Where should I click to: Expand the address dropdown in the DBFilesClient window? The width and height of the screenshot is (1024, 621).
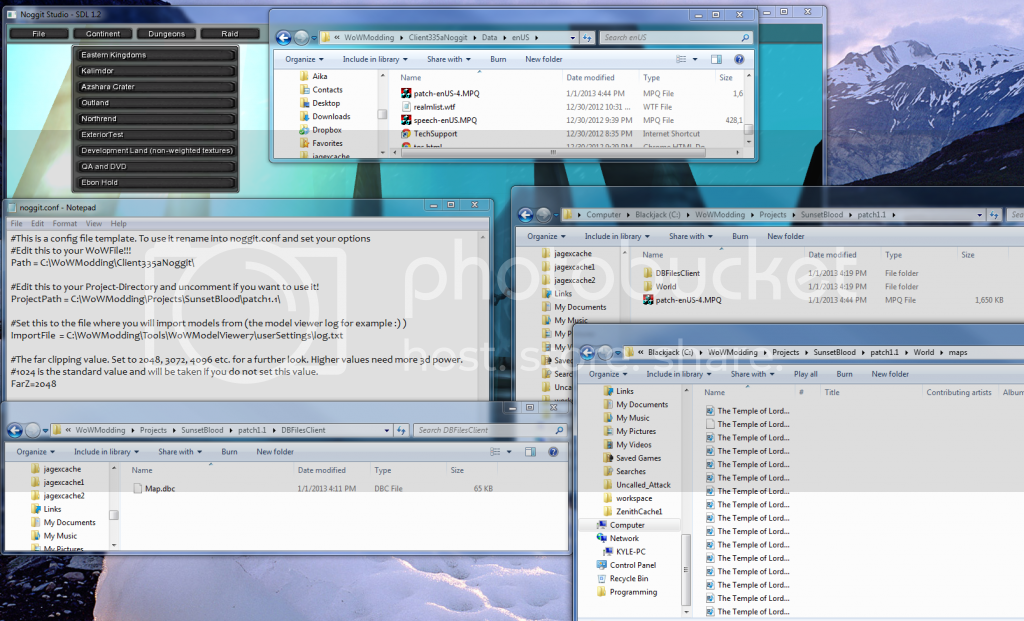[387, 430]
